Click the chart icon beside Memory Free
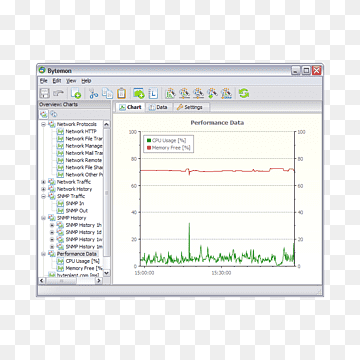The width and height of the screenshot is (360, 360). click(x=60, y=268)
